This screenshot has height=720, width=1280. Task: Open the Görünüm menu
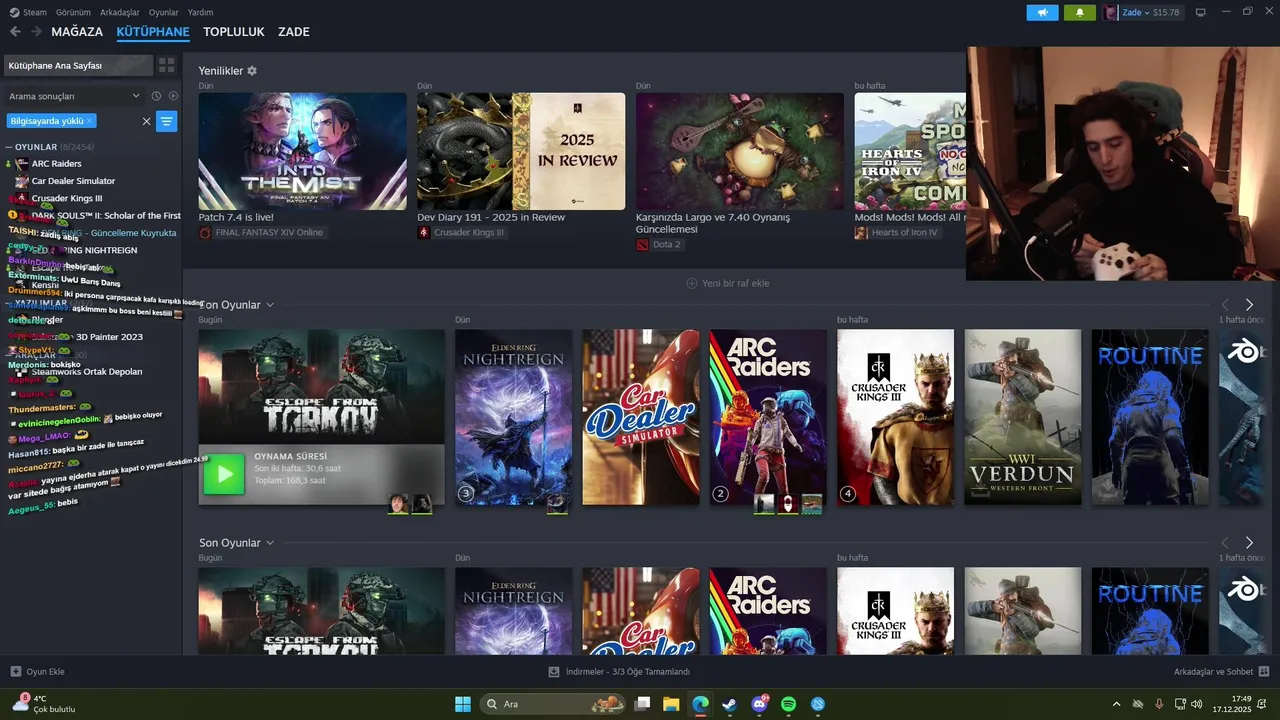coord(73,12)
